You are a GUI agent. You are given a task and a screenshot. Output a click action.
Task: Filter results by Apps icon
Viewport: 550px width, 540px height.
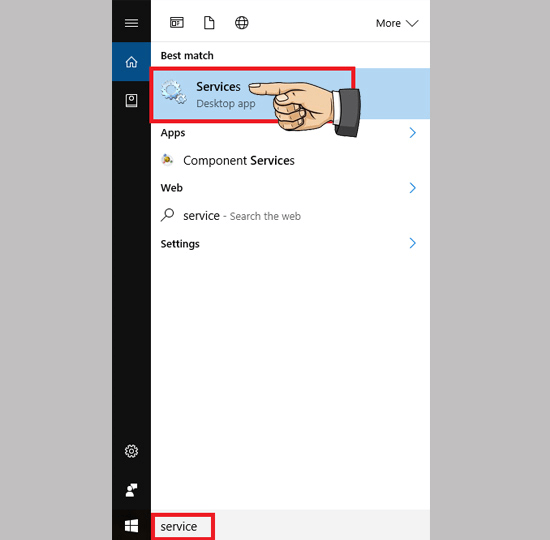(x=177, y=23)
